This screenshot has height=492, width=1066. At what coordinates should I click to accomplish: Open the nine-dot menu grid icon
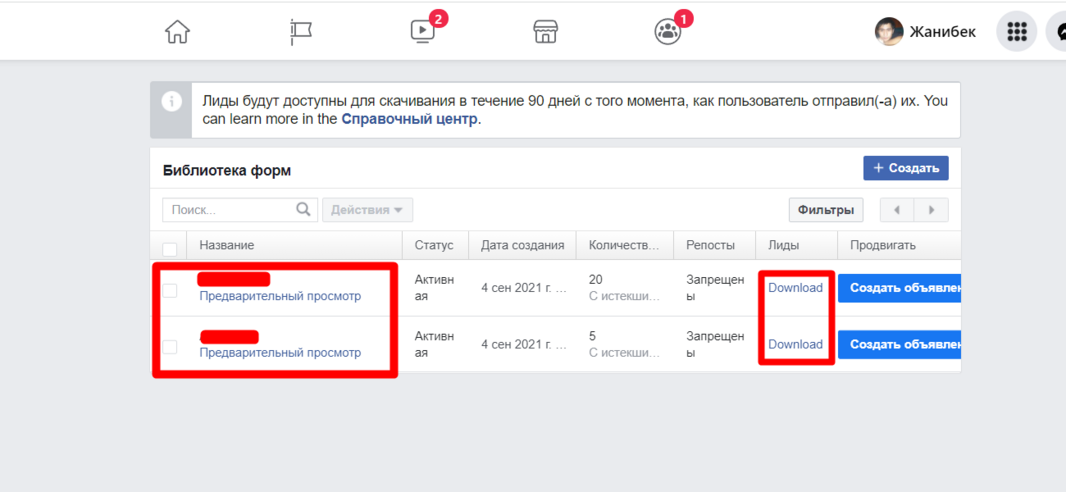pos(1016,32)
